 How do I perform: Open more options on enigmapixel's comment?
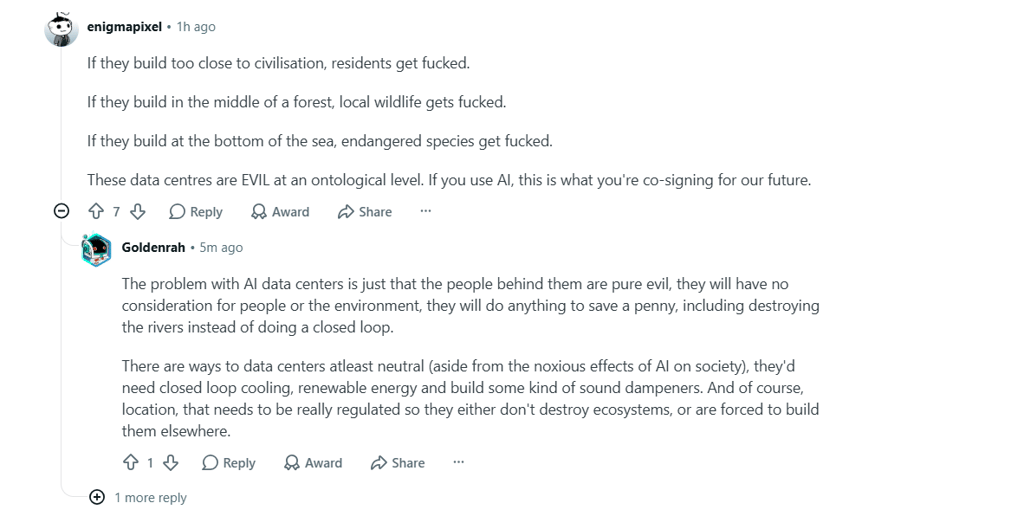click(426, 211)
